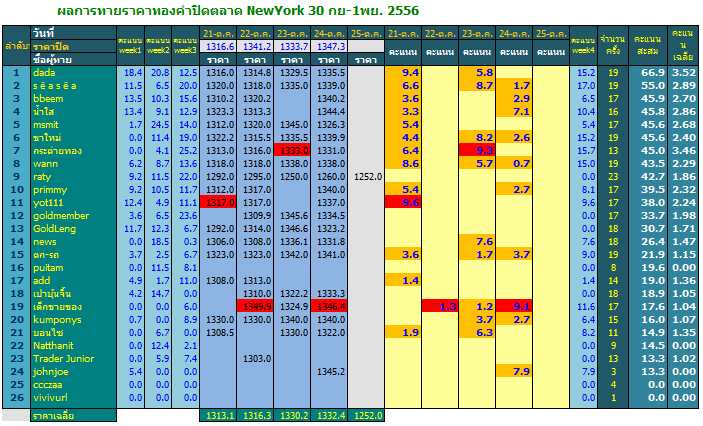Viewport: 703px width, 426px height.
Task: Select dada's average score 3.52
Action: (x=683, y=73)
